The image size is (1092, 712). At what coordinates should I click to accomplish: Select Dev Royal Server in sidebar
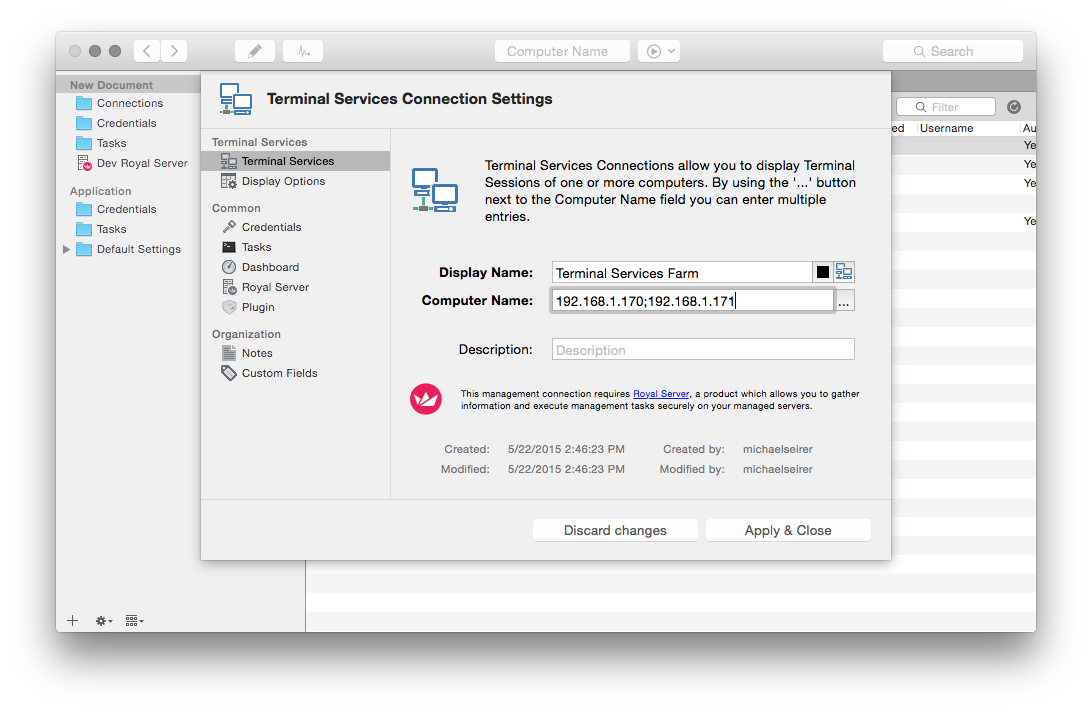pos(132,163)
